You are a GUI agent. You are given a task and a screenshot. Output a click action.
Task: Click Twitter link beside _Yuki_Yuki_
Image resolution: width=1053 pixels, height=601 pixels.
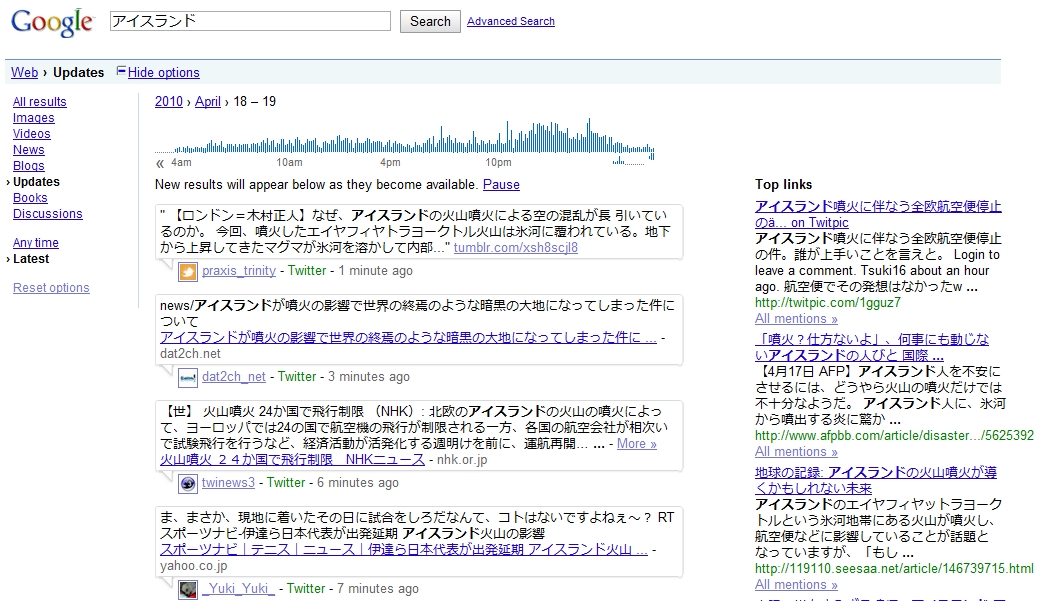click(x=306, y=589)
